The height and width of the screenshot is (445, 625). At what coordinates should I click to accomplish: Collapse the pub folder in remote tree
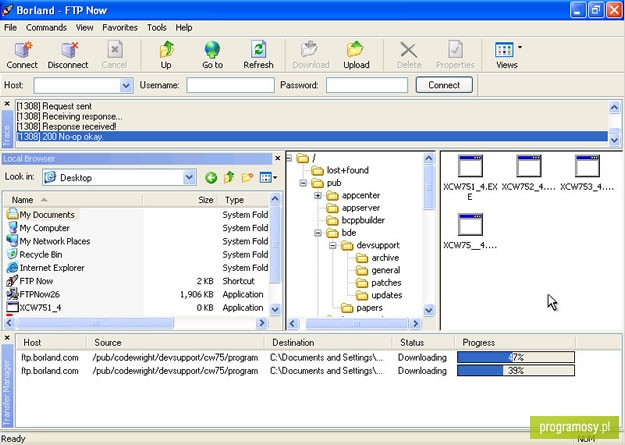tap(303, 183)
